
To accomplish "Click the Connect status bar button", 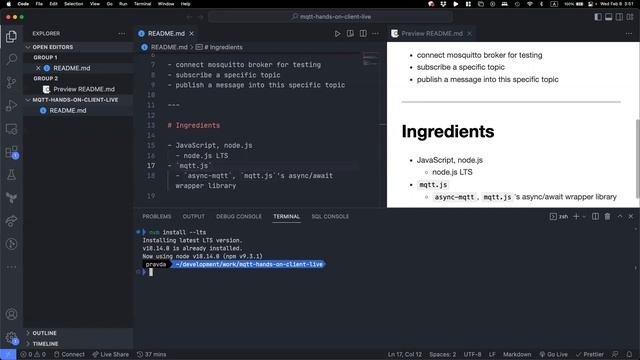I will [x=69, y=354].
